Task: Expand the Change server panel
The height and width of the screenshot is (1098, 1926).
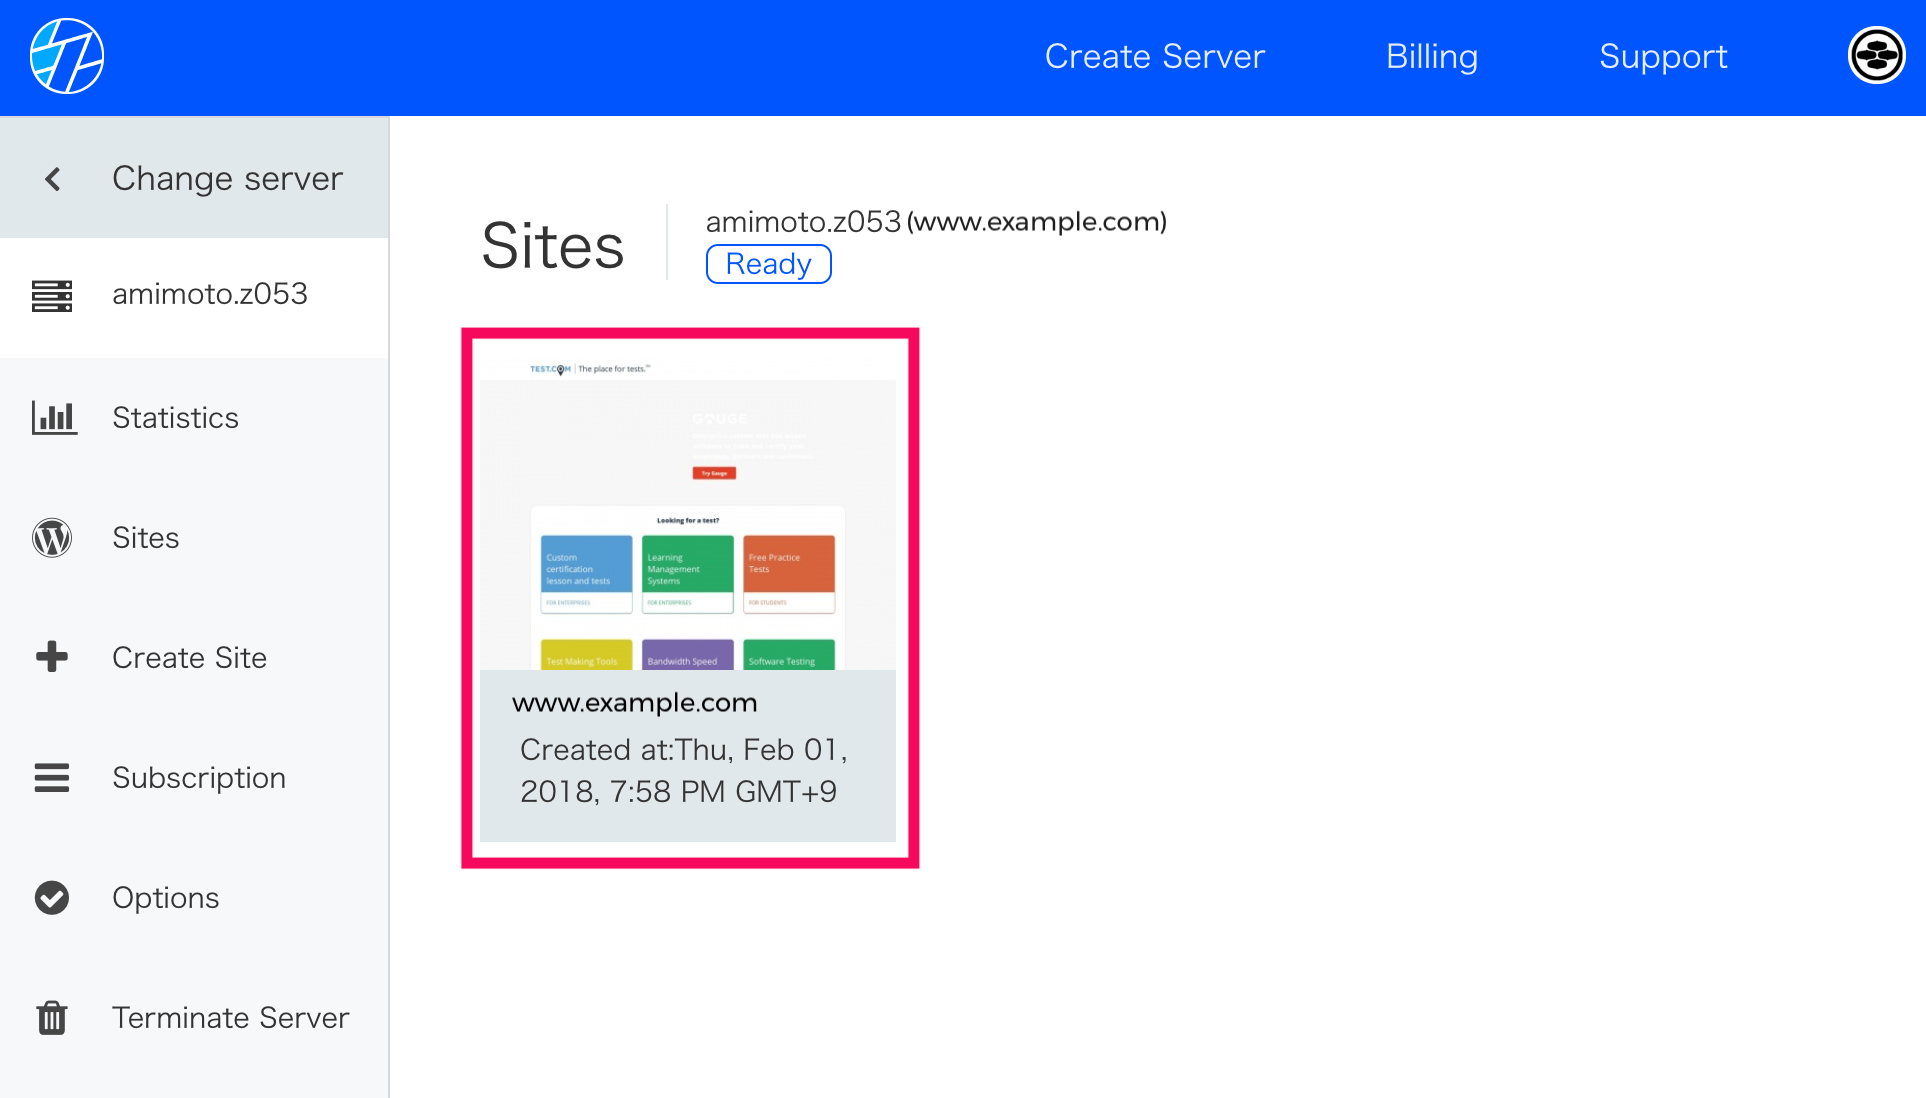Action: (227, 178)
